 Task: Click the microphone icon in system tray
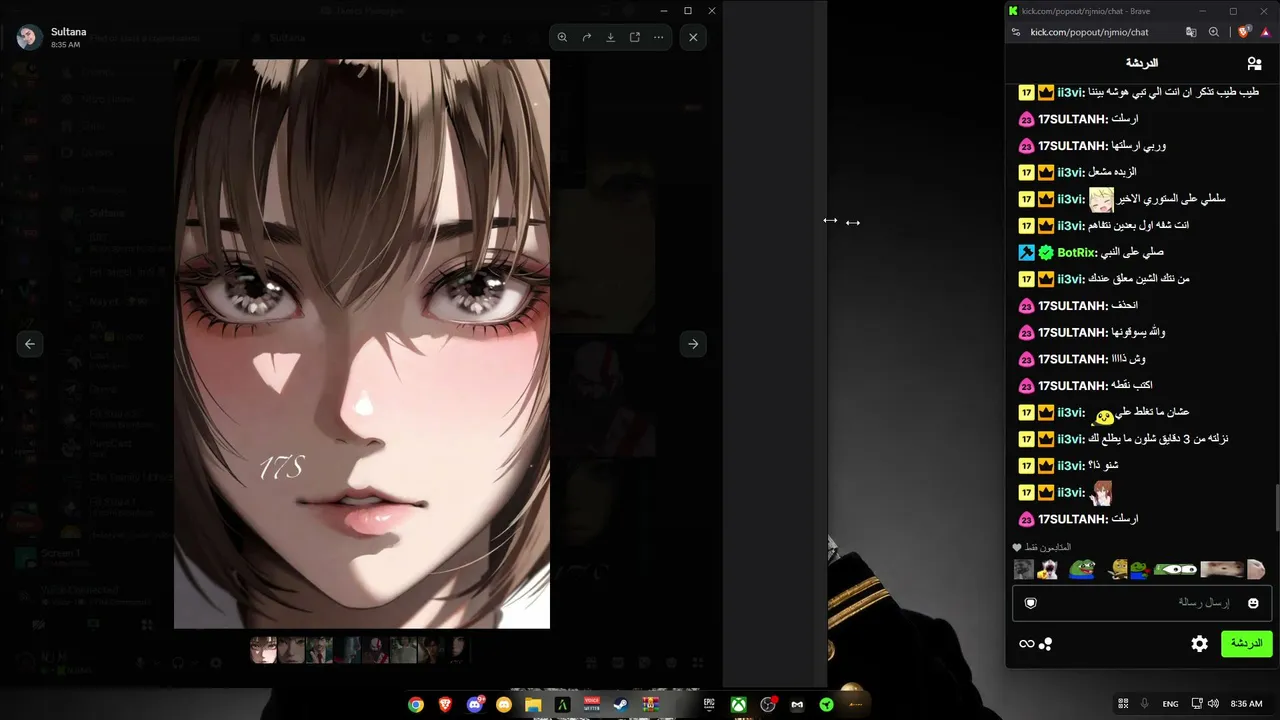[1145, 704]
